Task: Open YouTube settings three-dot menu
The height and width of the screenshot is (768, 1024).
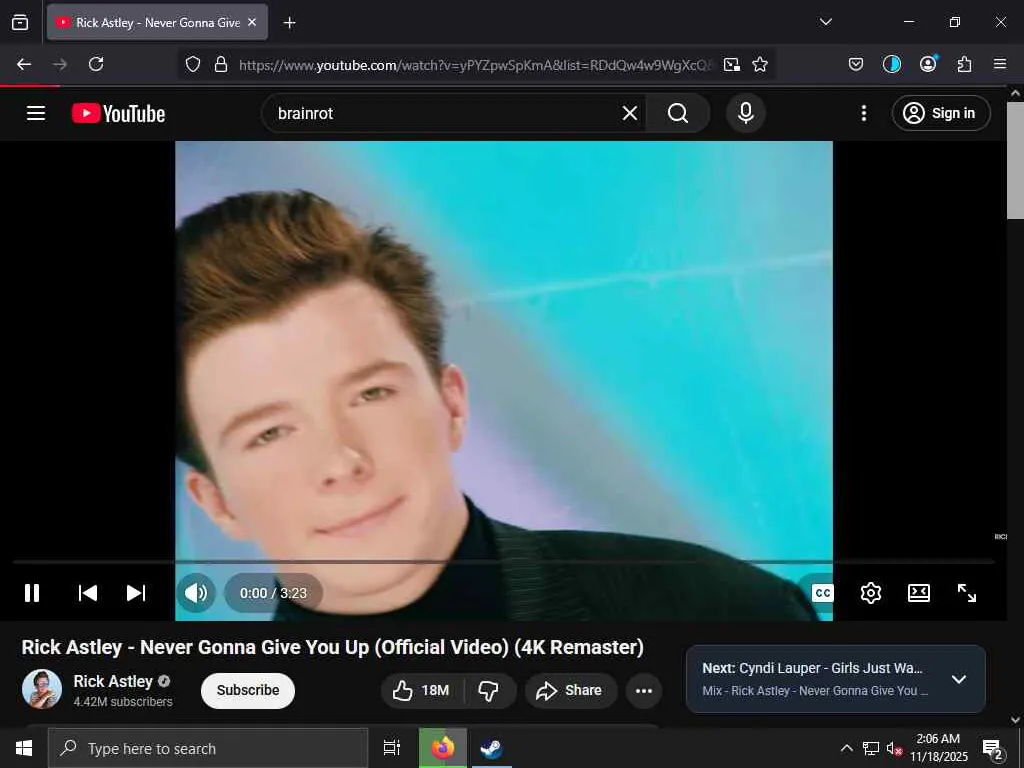Action: (863, 113)
